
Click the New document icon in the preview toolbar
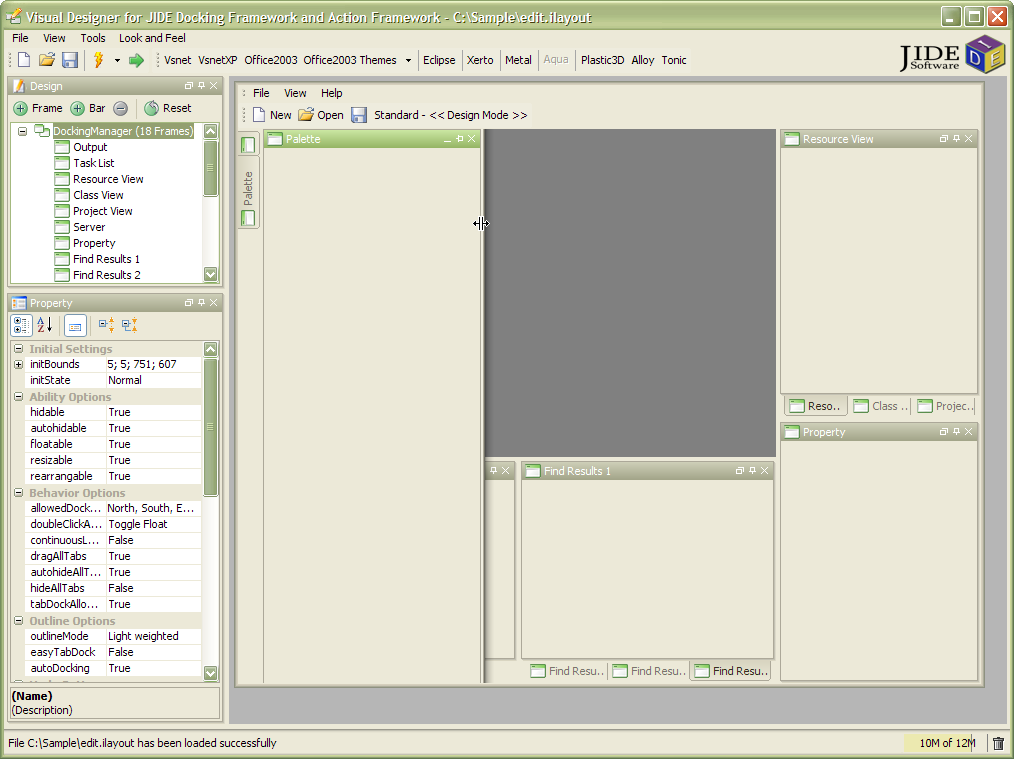259,115
